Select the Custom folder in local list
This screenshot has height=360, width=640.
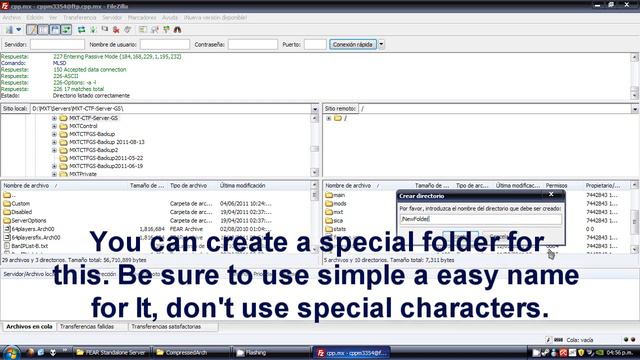coord(20,203)
